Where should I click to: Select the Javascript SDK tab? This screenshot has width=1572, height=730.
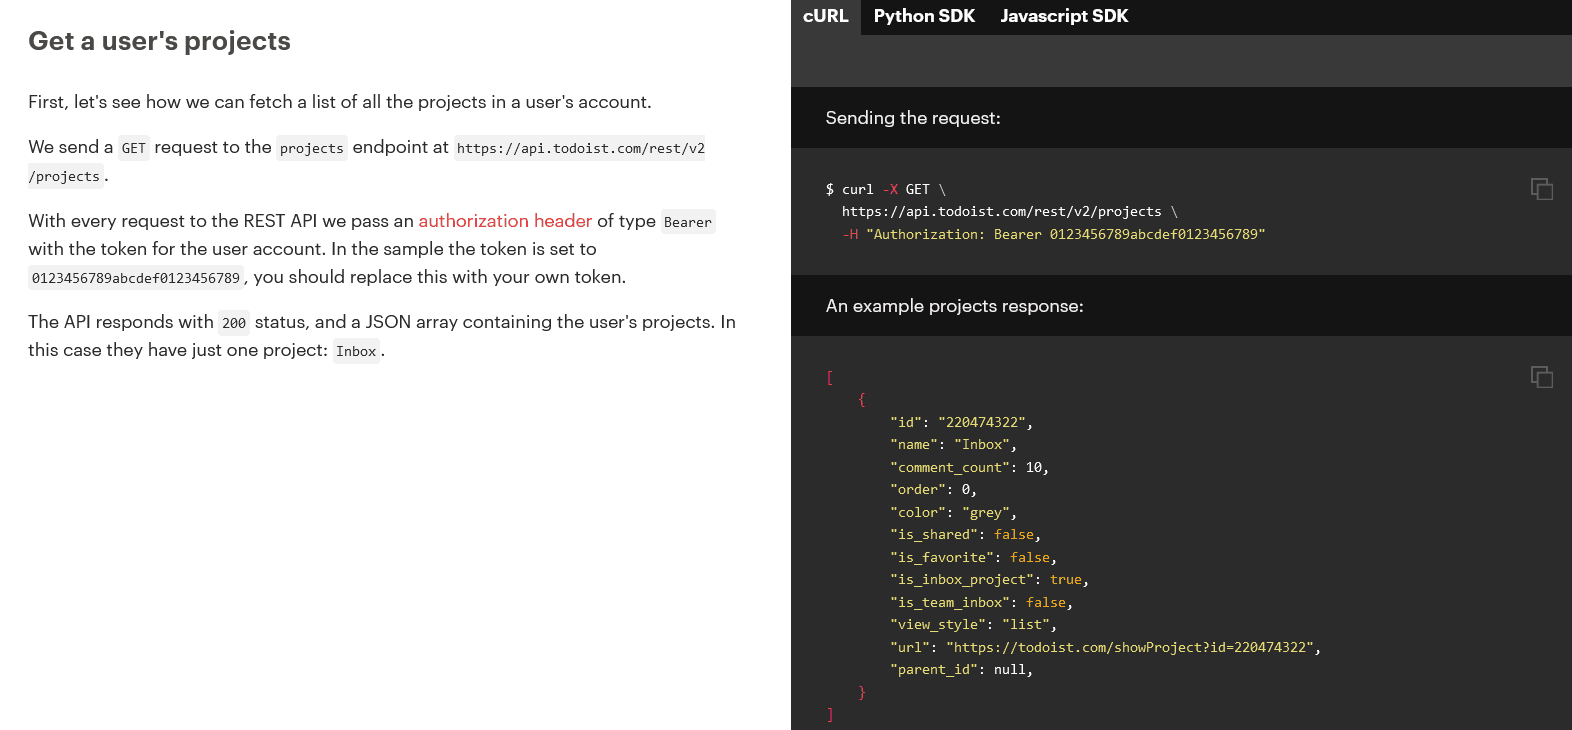[1063, 16]
